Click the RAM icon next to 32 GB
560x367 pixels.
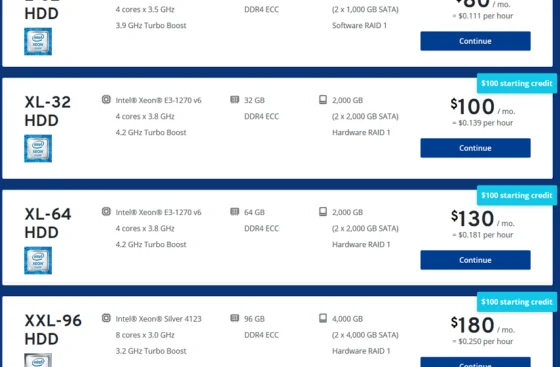pos(235,100)
